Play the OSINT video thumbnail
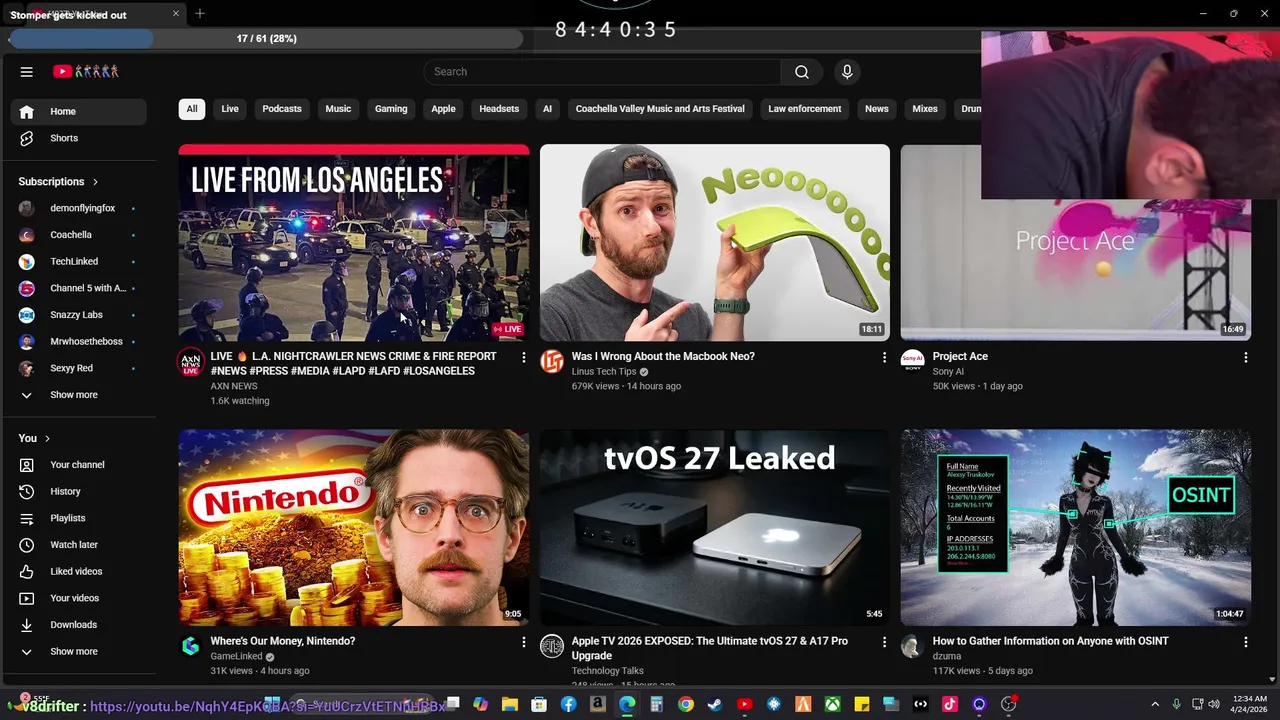 click(x=1075, y=528)
